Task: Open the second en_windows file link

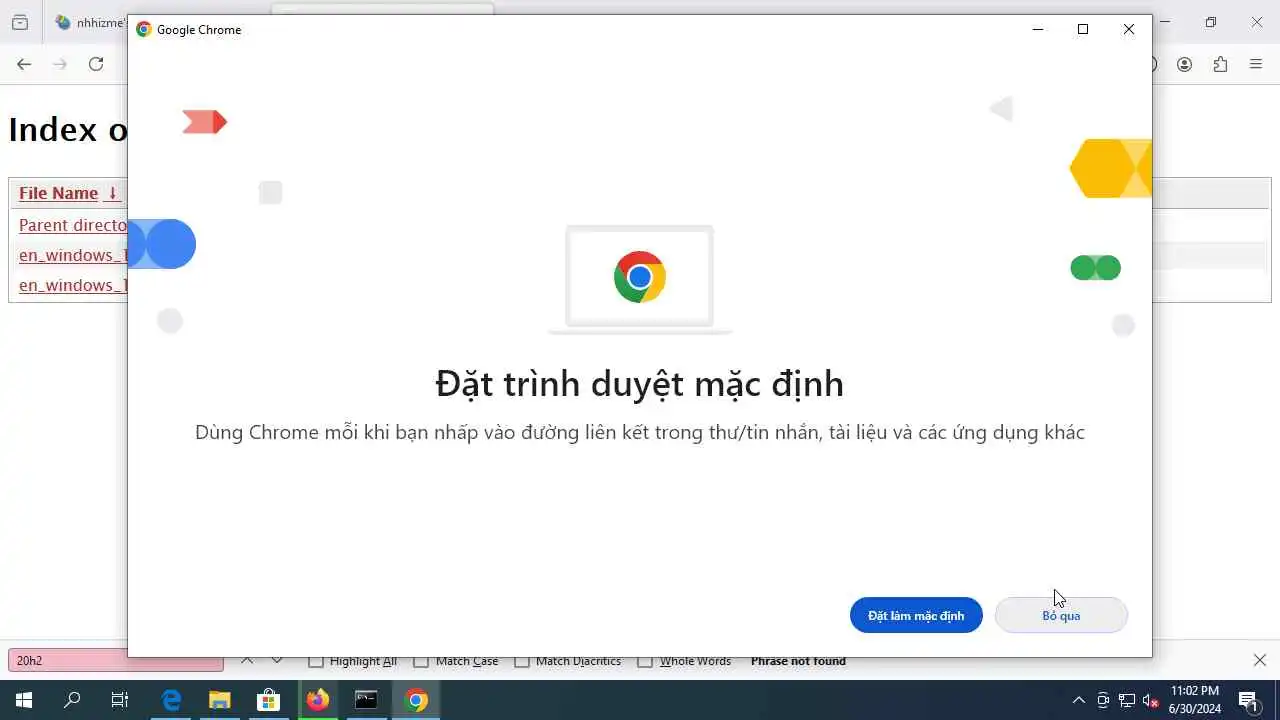Action: point(73,285)
